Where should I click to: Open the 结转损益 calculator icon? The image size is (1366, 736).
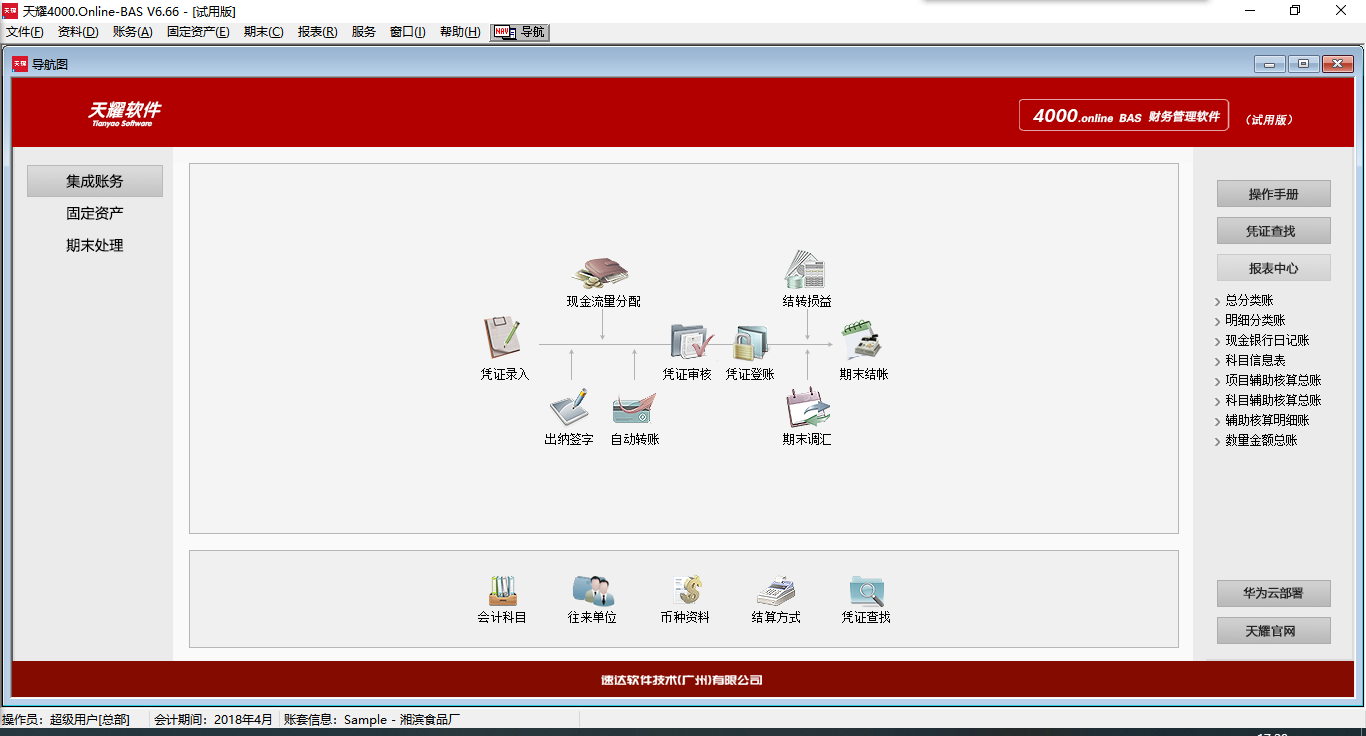pyautogui.click(x=805, y=269)
